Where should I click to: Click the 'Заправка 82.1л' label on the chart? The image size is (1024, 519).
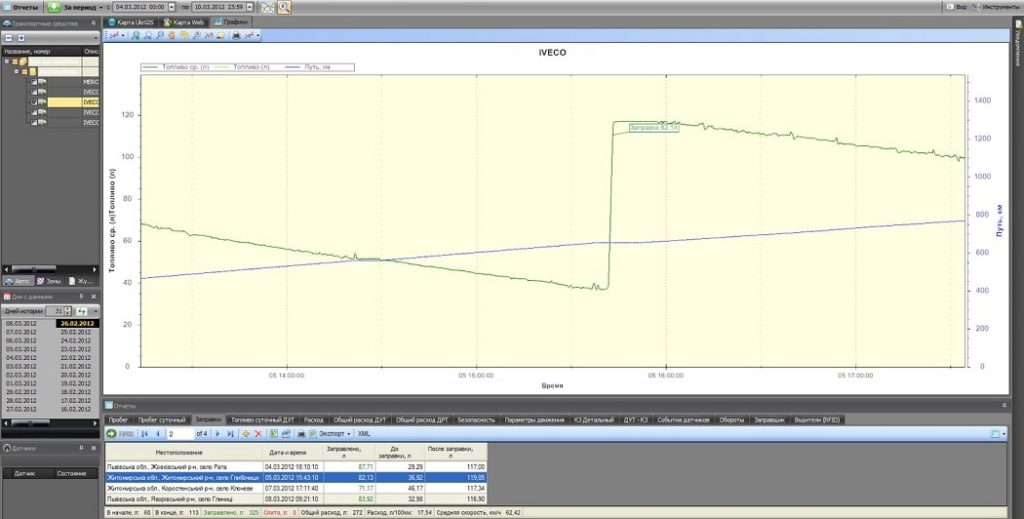coord(654,128)
